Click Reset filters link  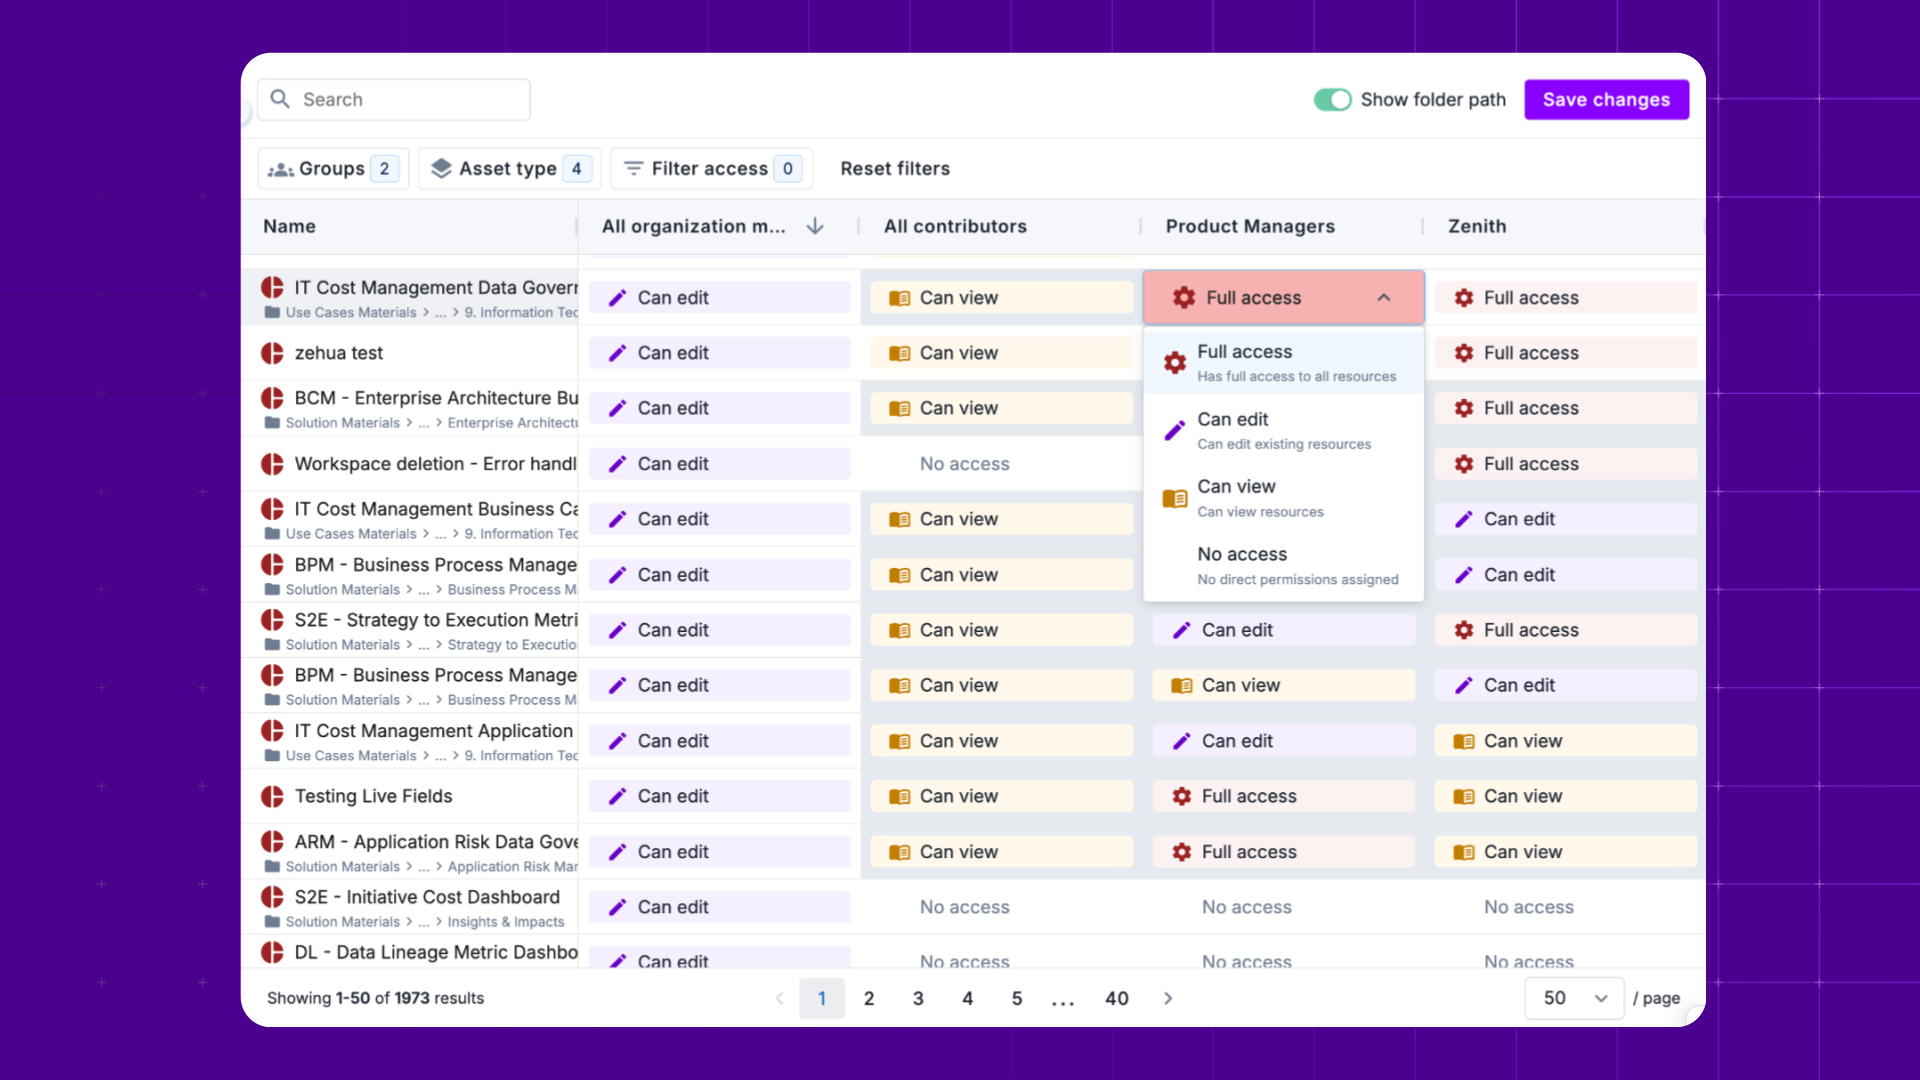895,168
